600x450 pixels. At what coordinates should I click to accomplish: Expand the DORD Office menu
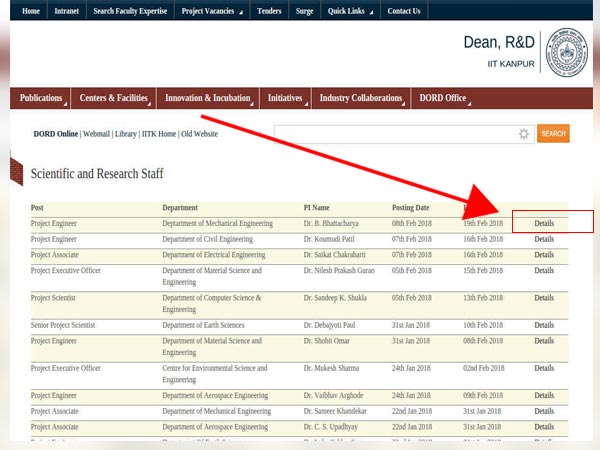[443, 98]
